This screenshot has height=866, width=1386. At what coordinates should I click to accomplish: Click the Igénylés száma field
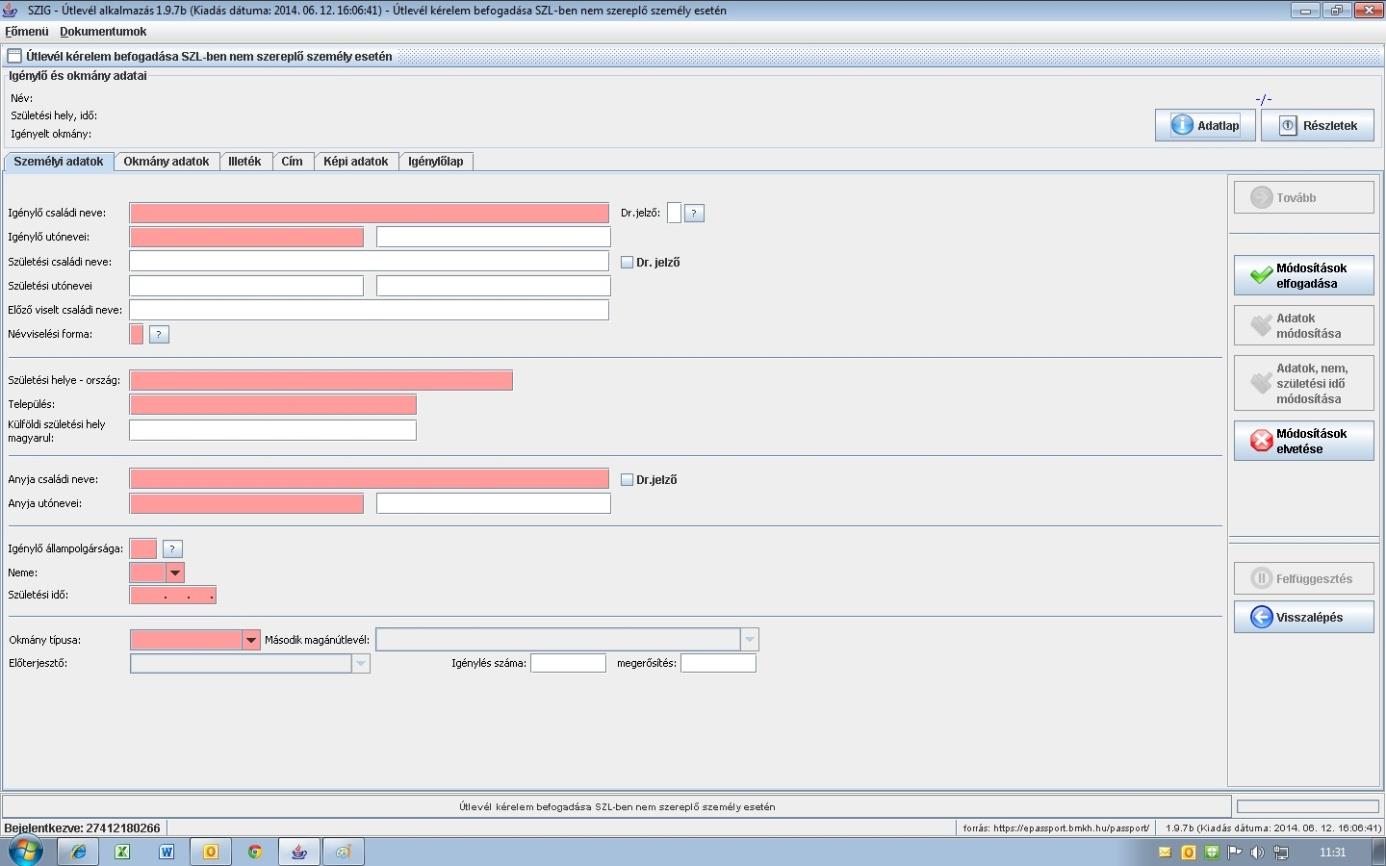(568, 663)
